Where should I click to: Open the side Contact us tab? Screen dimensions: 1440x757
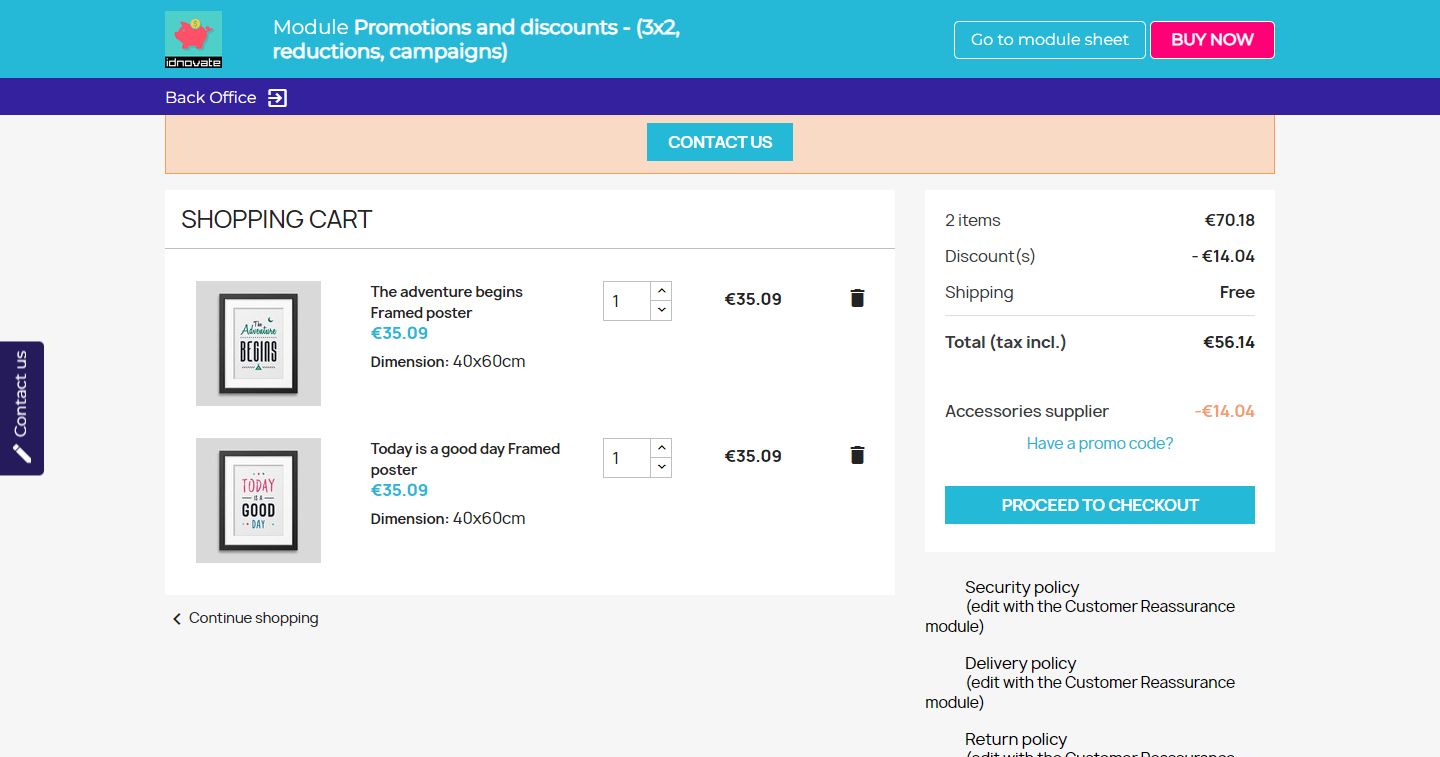21,395
